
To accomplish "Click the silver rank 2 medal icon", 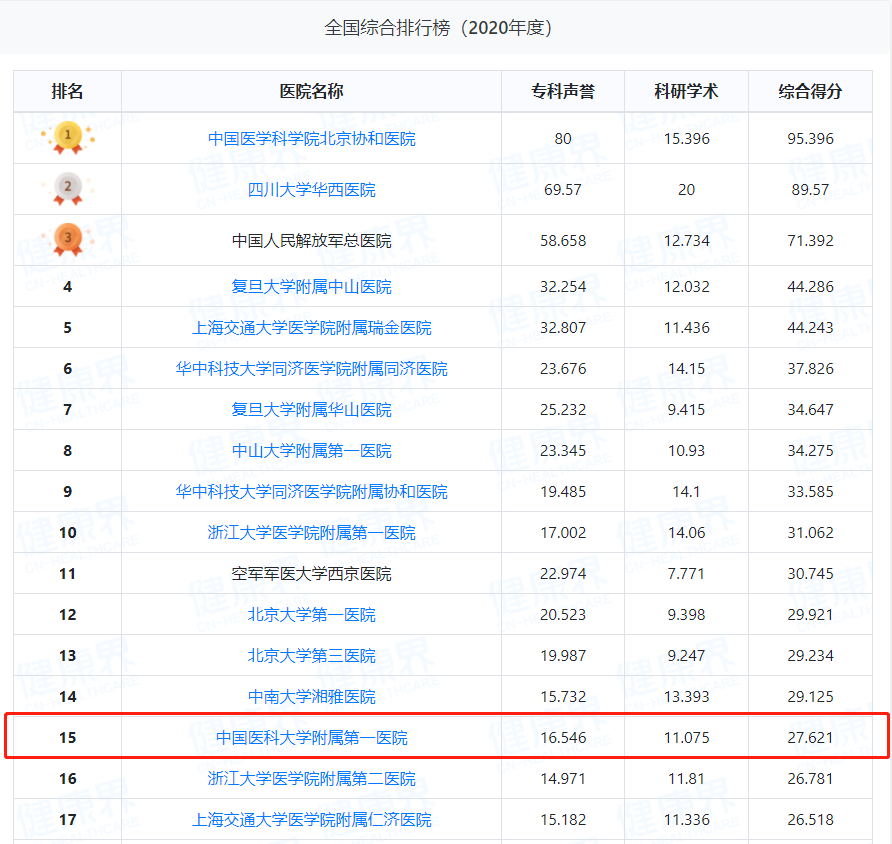I will click(x=68, y=189).
